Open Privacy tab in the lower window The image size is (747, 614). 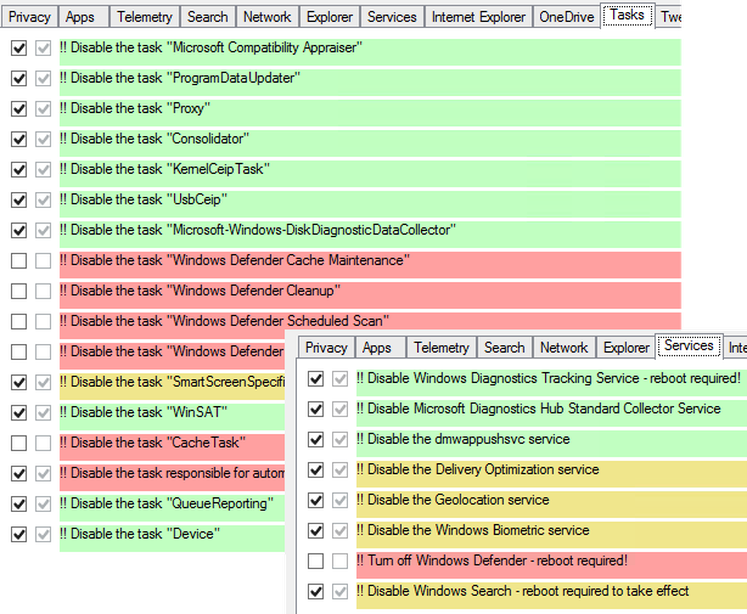pyautogui.click(x=326, y=348)
